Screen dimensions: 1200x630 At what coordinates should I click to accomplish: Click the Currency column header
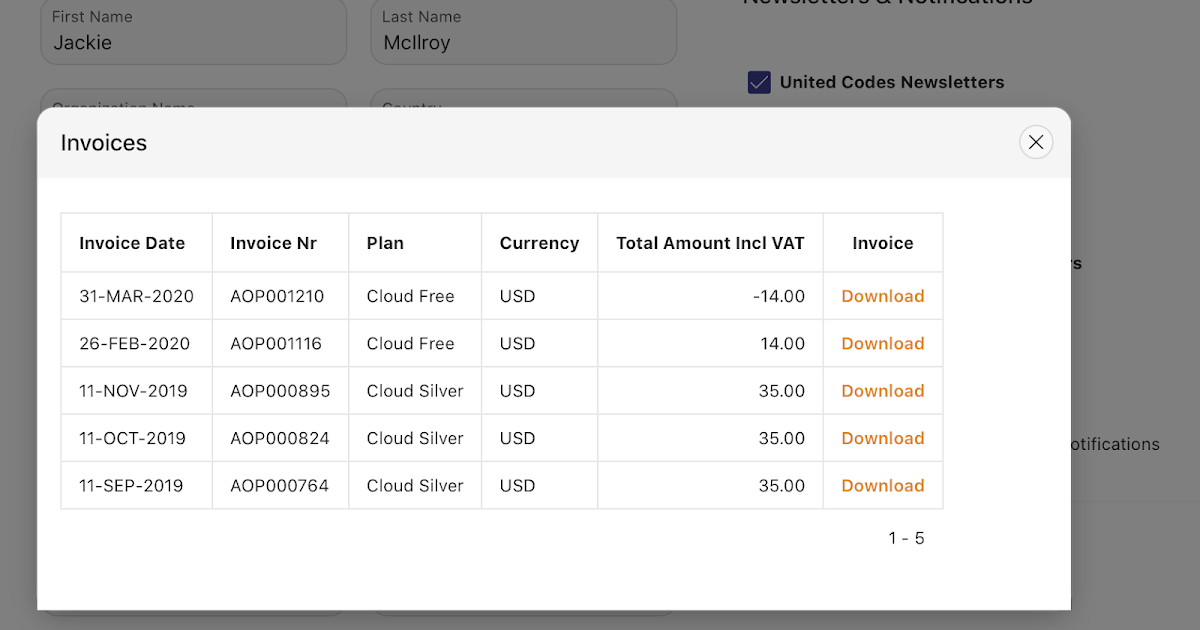[539, 243]
